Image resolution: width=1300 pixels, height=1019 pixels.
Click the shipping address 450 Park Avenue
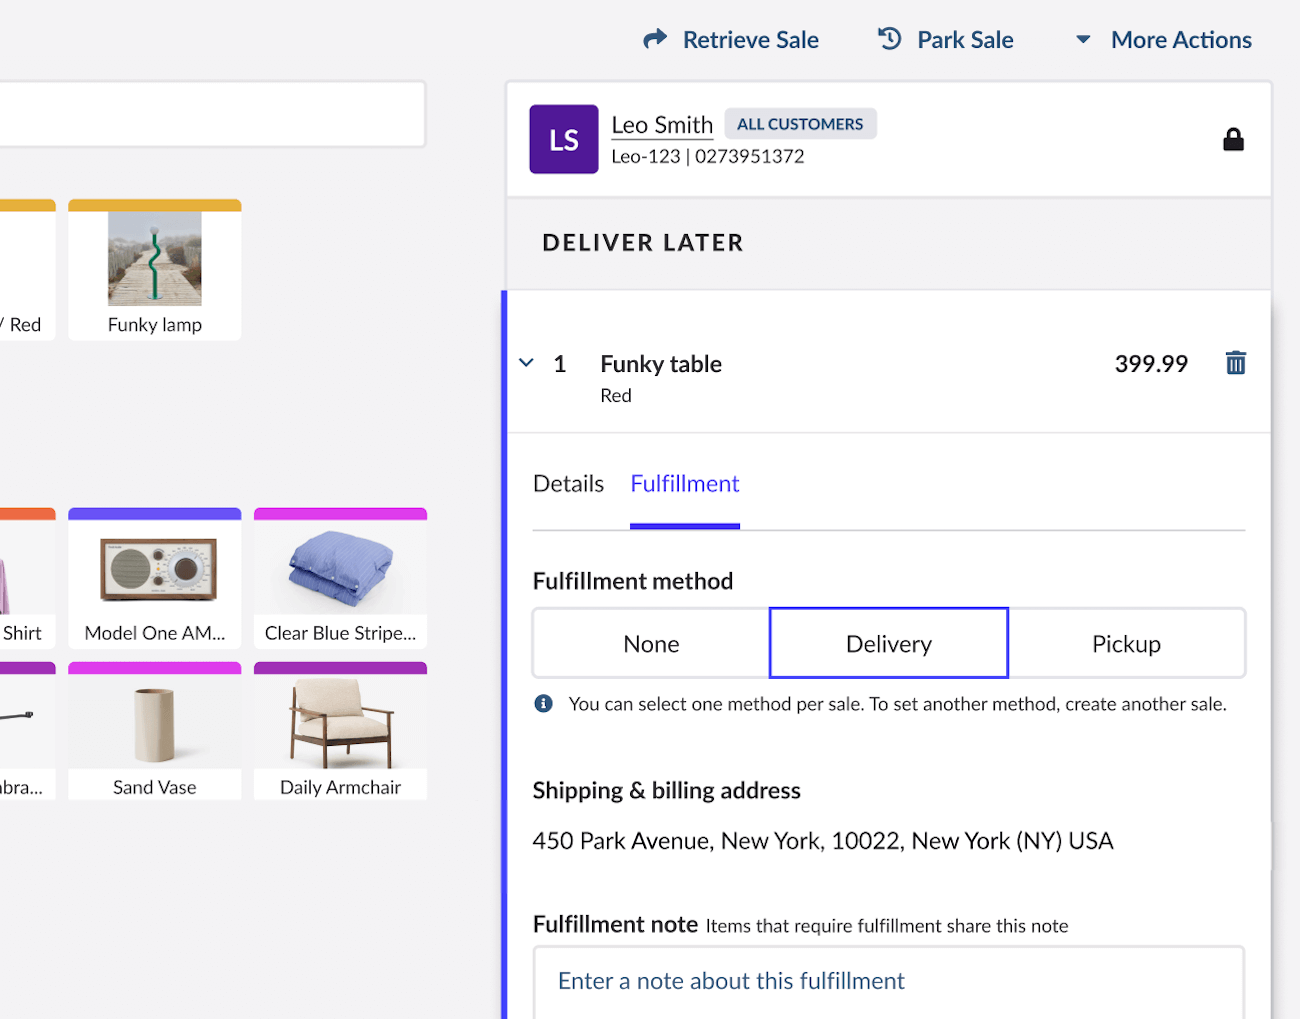(823, 841)
